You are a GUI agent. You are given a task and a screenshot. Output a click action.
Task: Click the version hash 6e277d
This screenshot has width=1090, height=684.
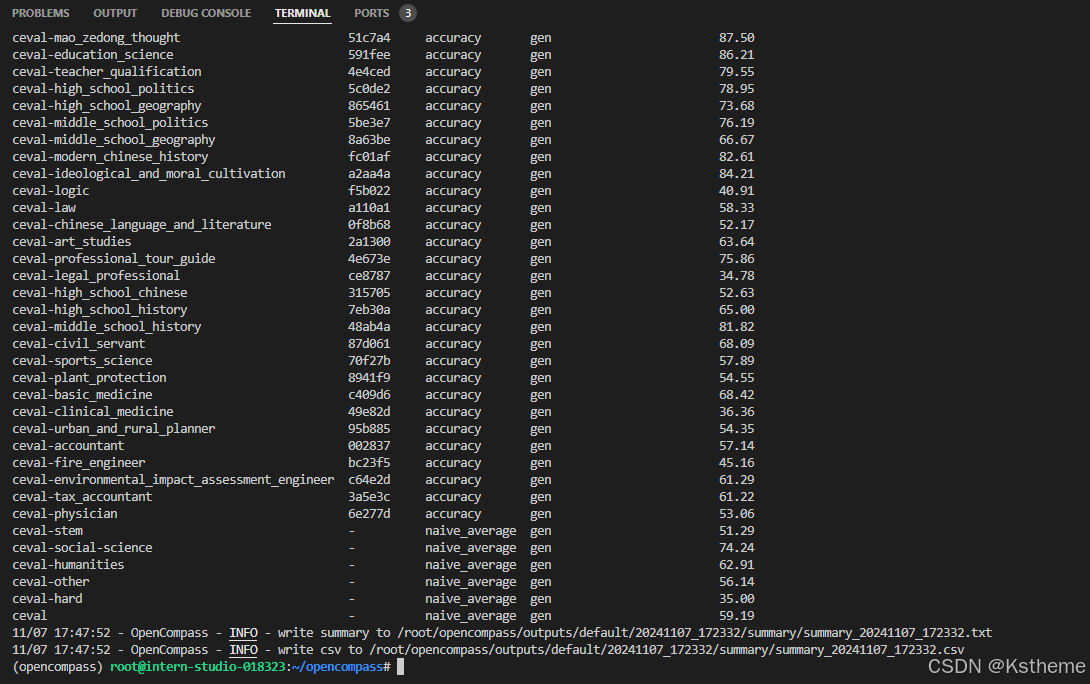tap(369, 514)
